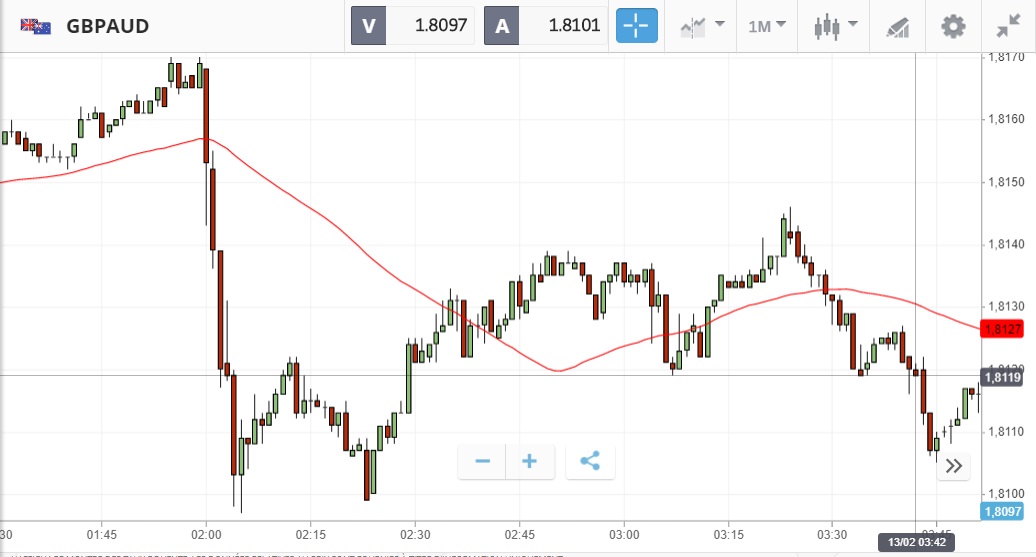The height and width of the screenshot is (557, 1036).
Task: Jump to latest candle with double-arrow button
Action: 953,465
